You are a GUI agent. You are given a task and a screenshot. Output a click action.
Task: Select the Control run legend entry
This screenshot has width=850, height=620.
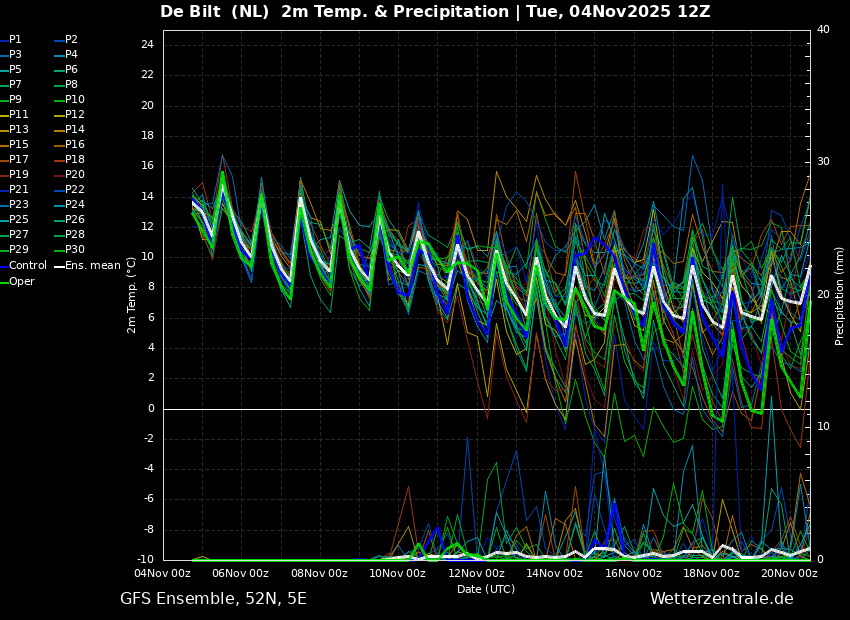tap(28, 266)
